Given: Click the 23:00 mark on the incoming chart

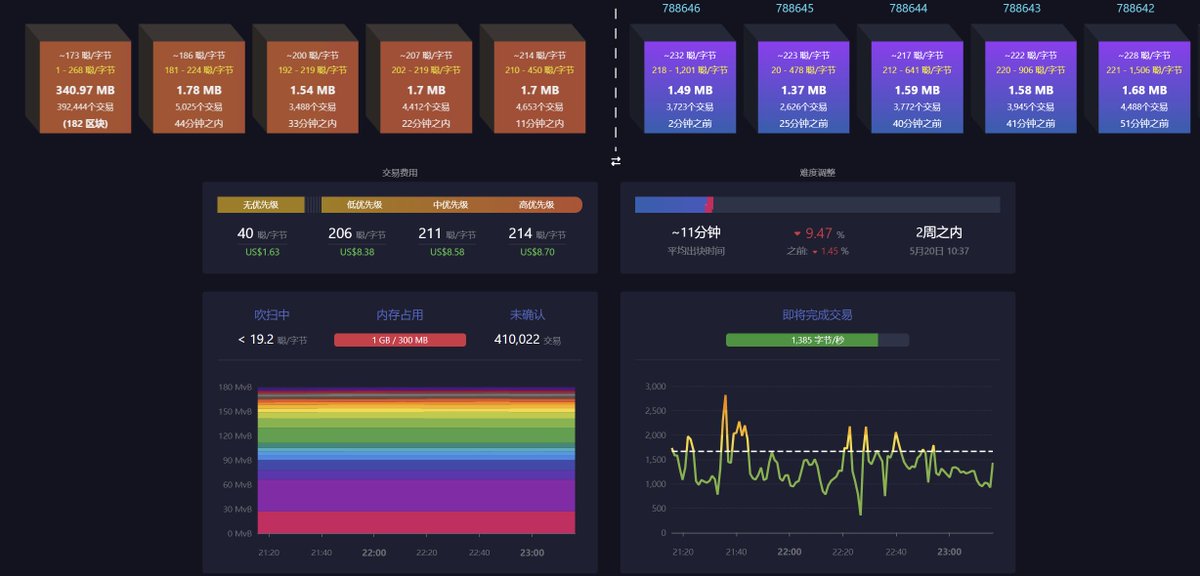Looking at the screenshot, I should (948, 551).
